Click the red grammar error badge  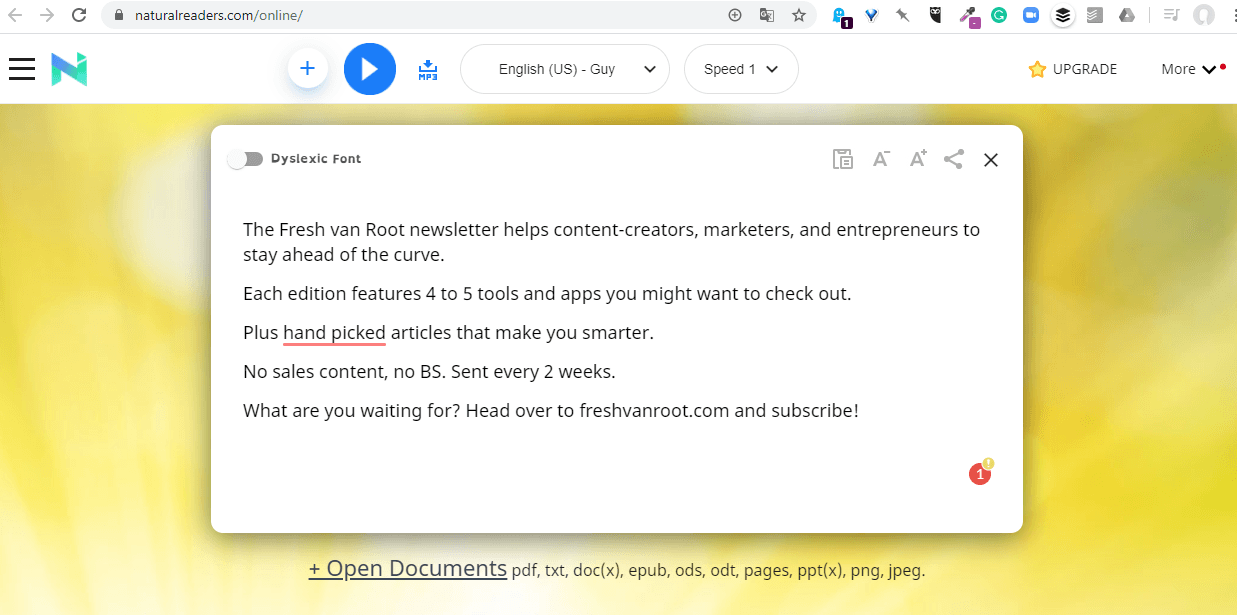pos(980,475)
